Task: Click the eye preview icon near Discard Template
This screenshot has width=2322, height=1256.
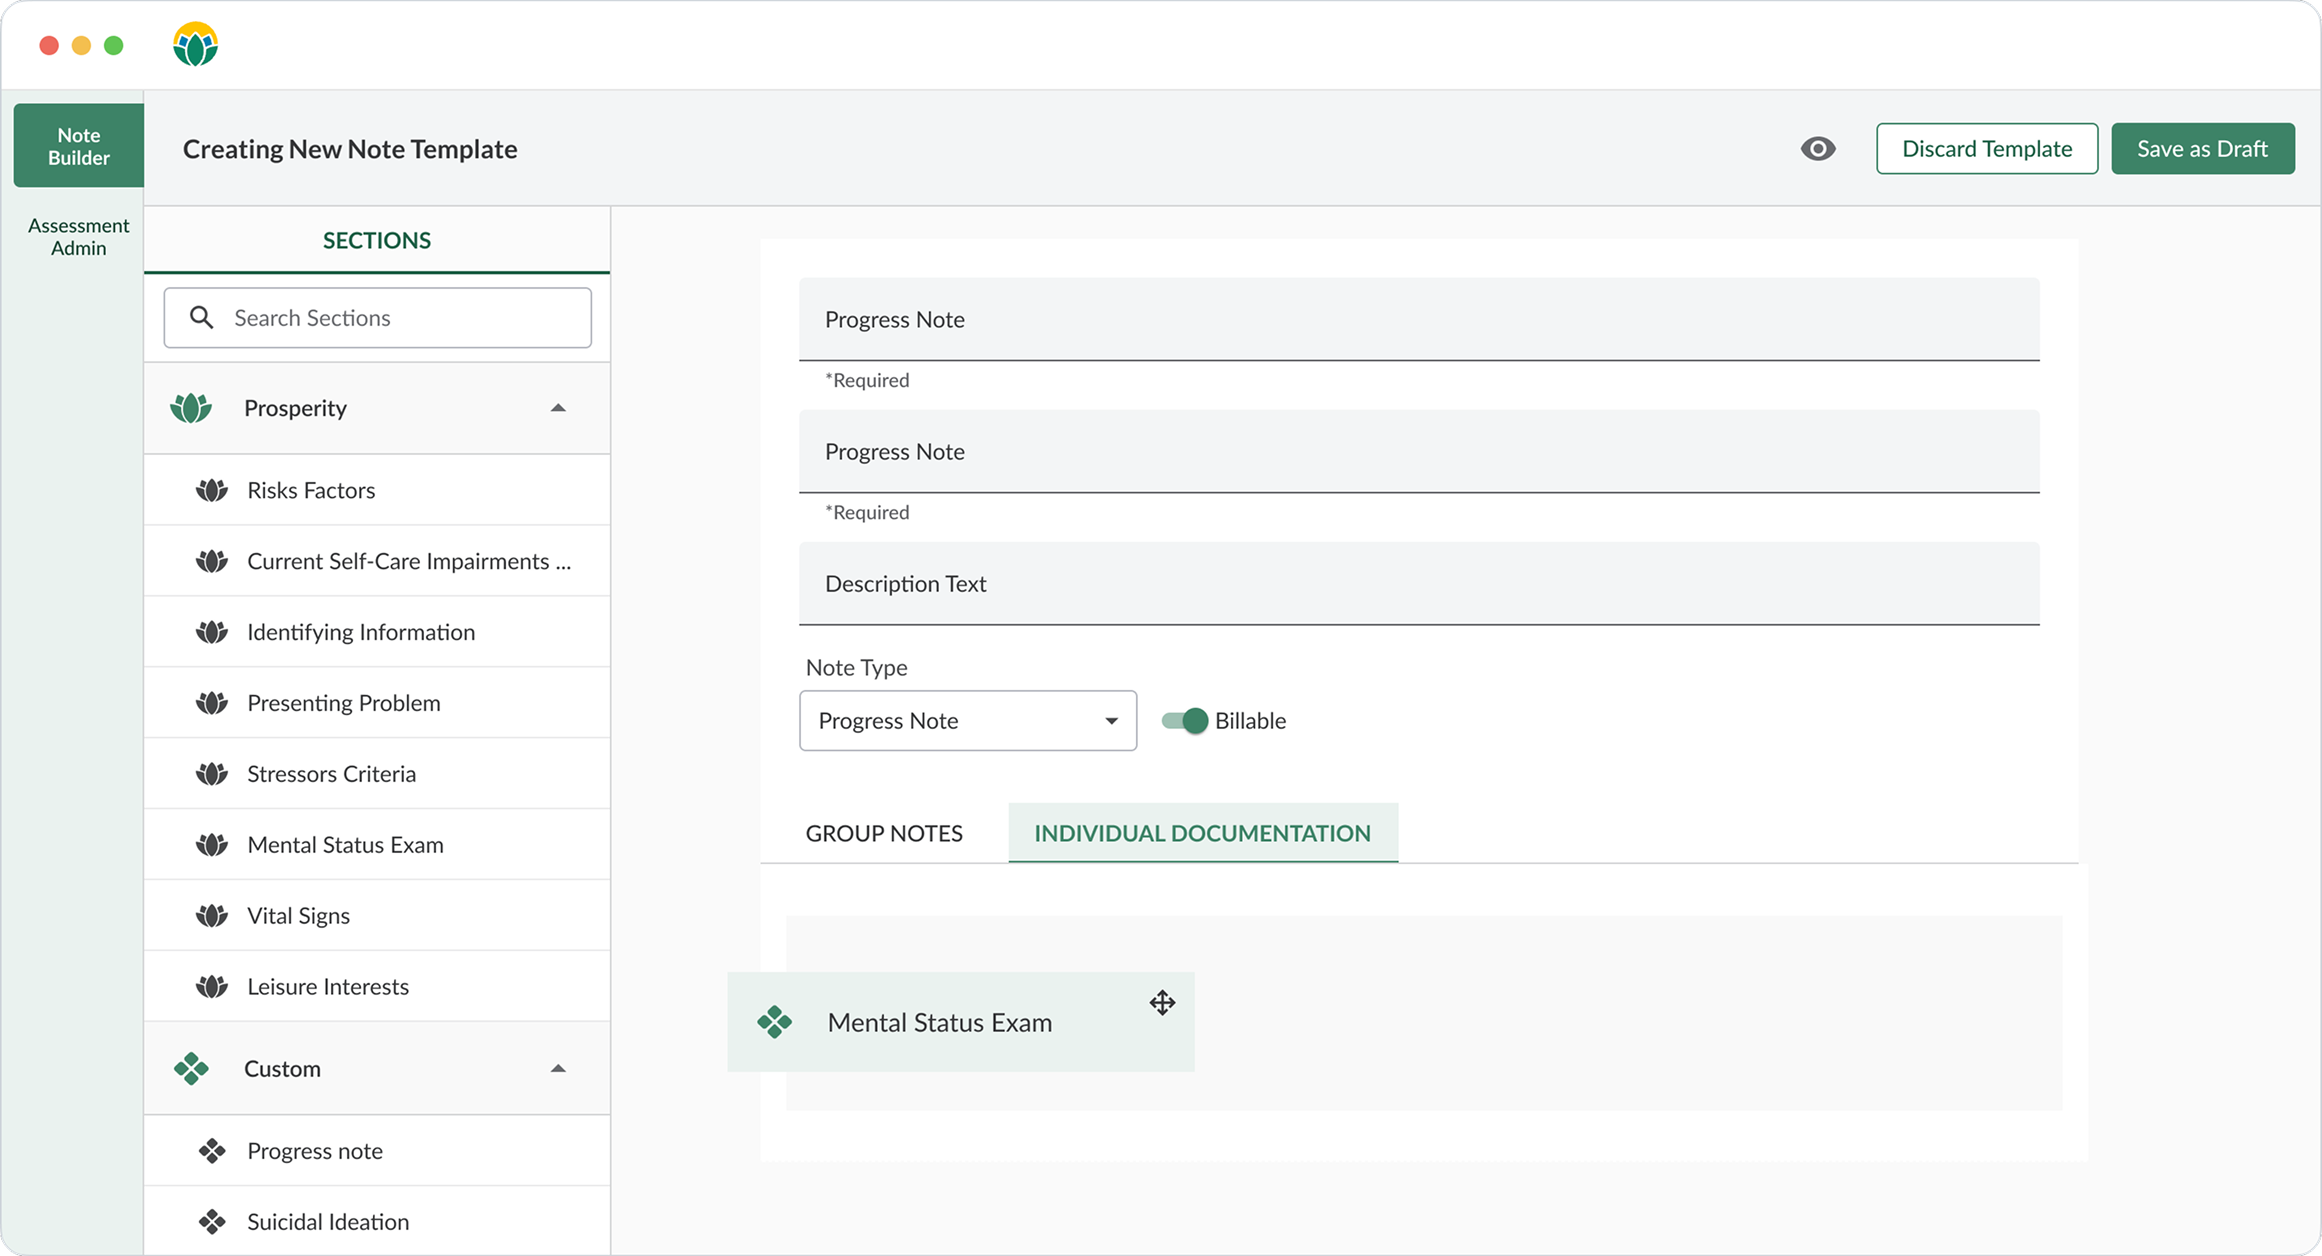Action: (x=1819, y=148)
